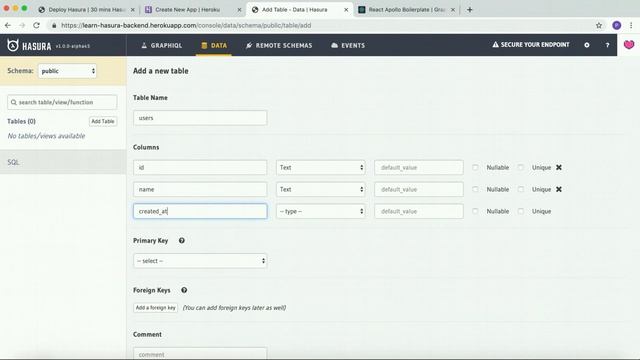Click the Tables (0) heading
The width and height of the screenshot is (640, 360).
[21, 121]
